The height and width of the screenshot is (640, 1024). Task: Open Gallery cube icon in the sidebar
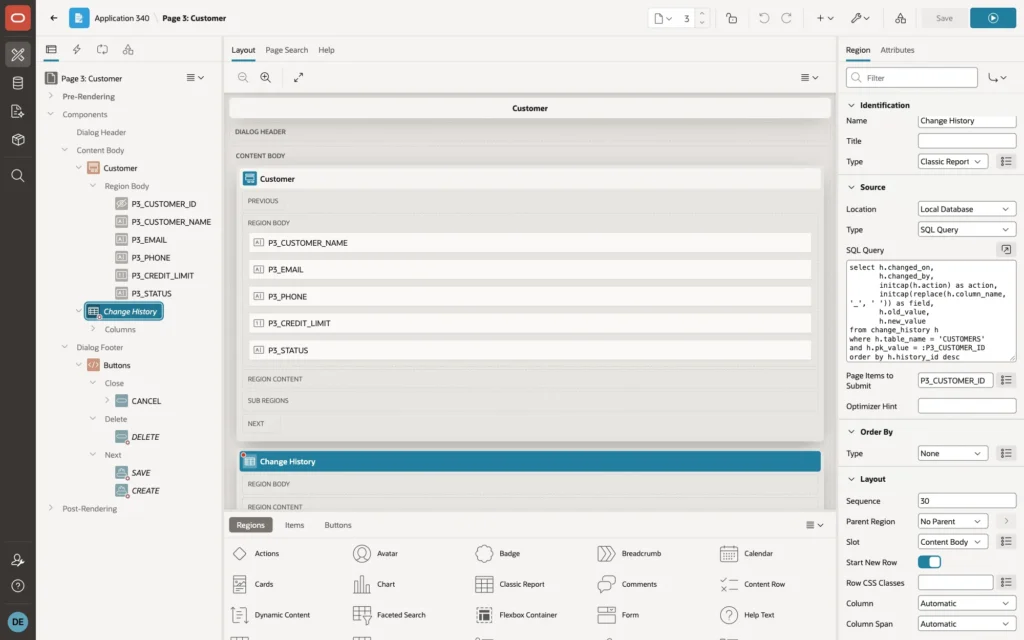[x=18, y=140]
